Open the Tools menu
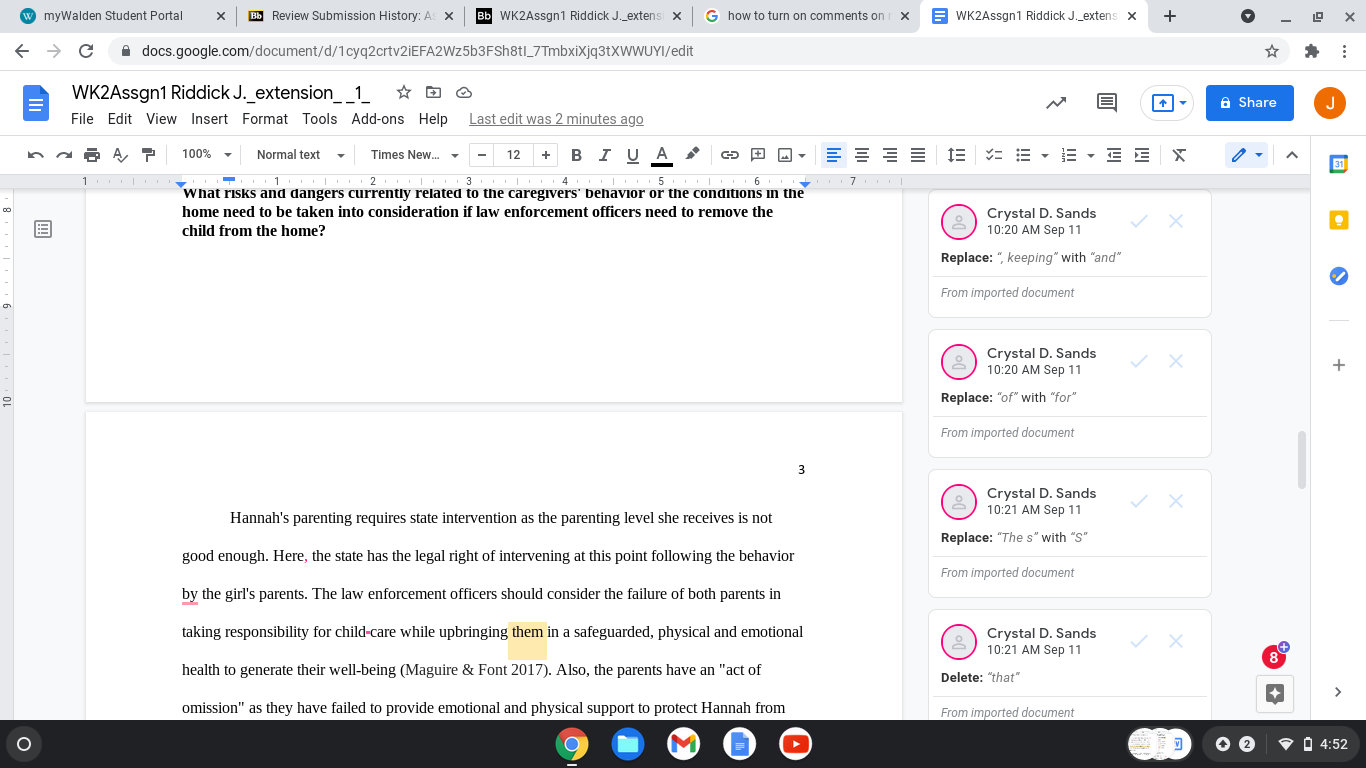This screenshot has height=768, width=1366. (x=320, y=119)
